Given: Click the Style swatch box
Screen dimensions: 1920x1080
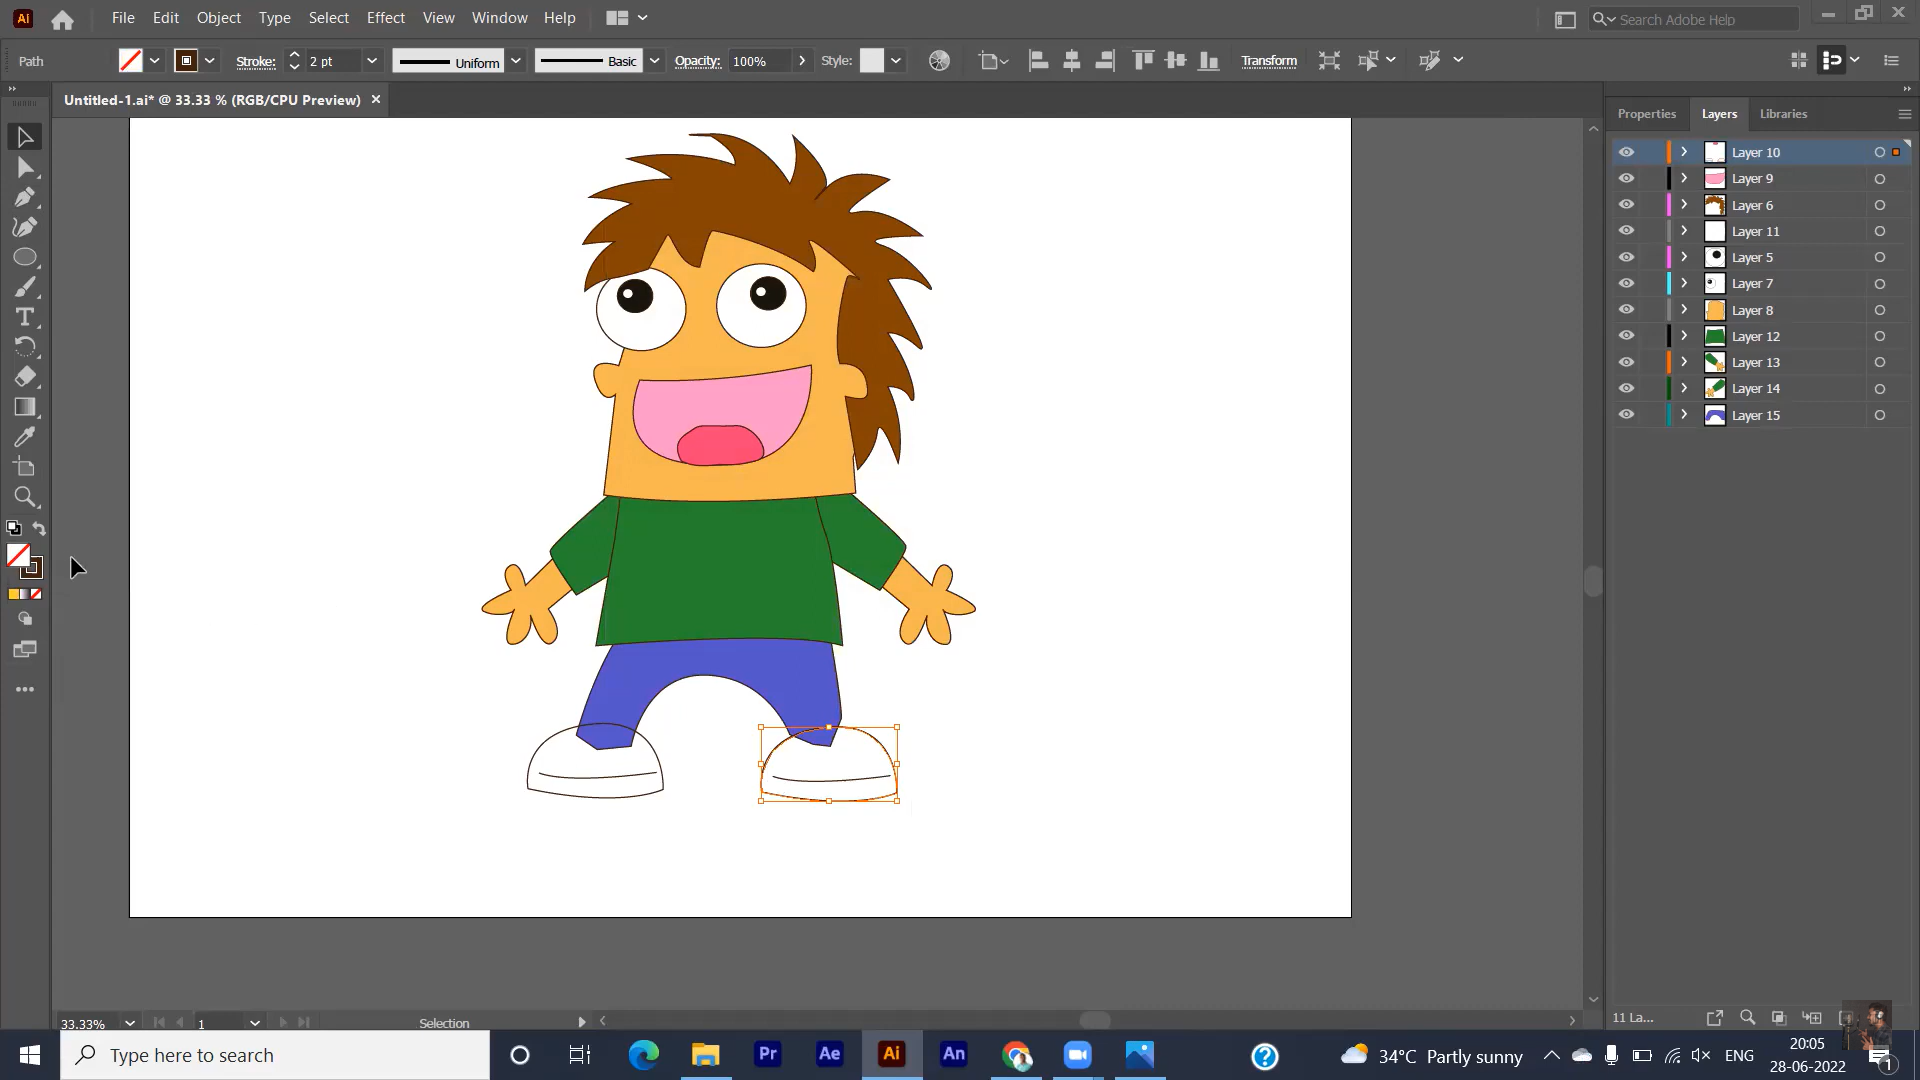Looking at the screenshot, I should 872,61.
